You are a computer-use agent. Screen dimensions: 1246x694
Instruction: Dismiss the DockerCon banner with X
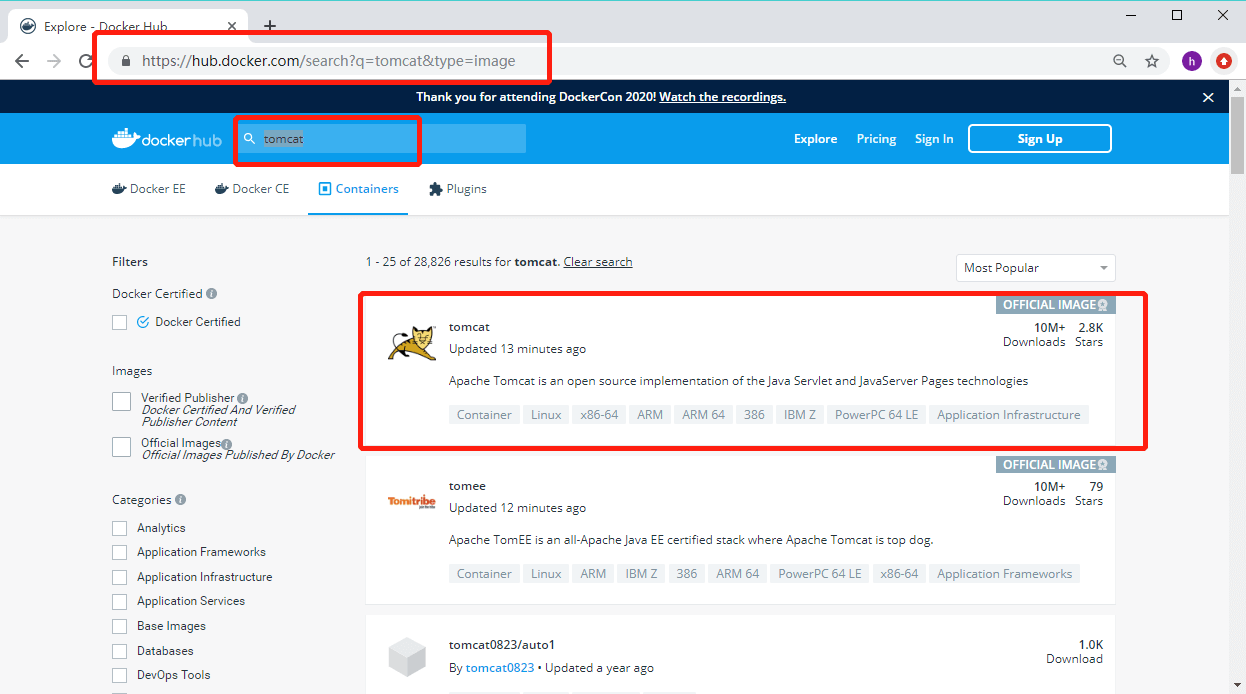coord(1208,97)
